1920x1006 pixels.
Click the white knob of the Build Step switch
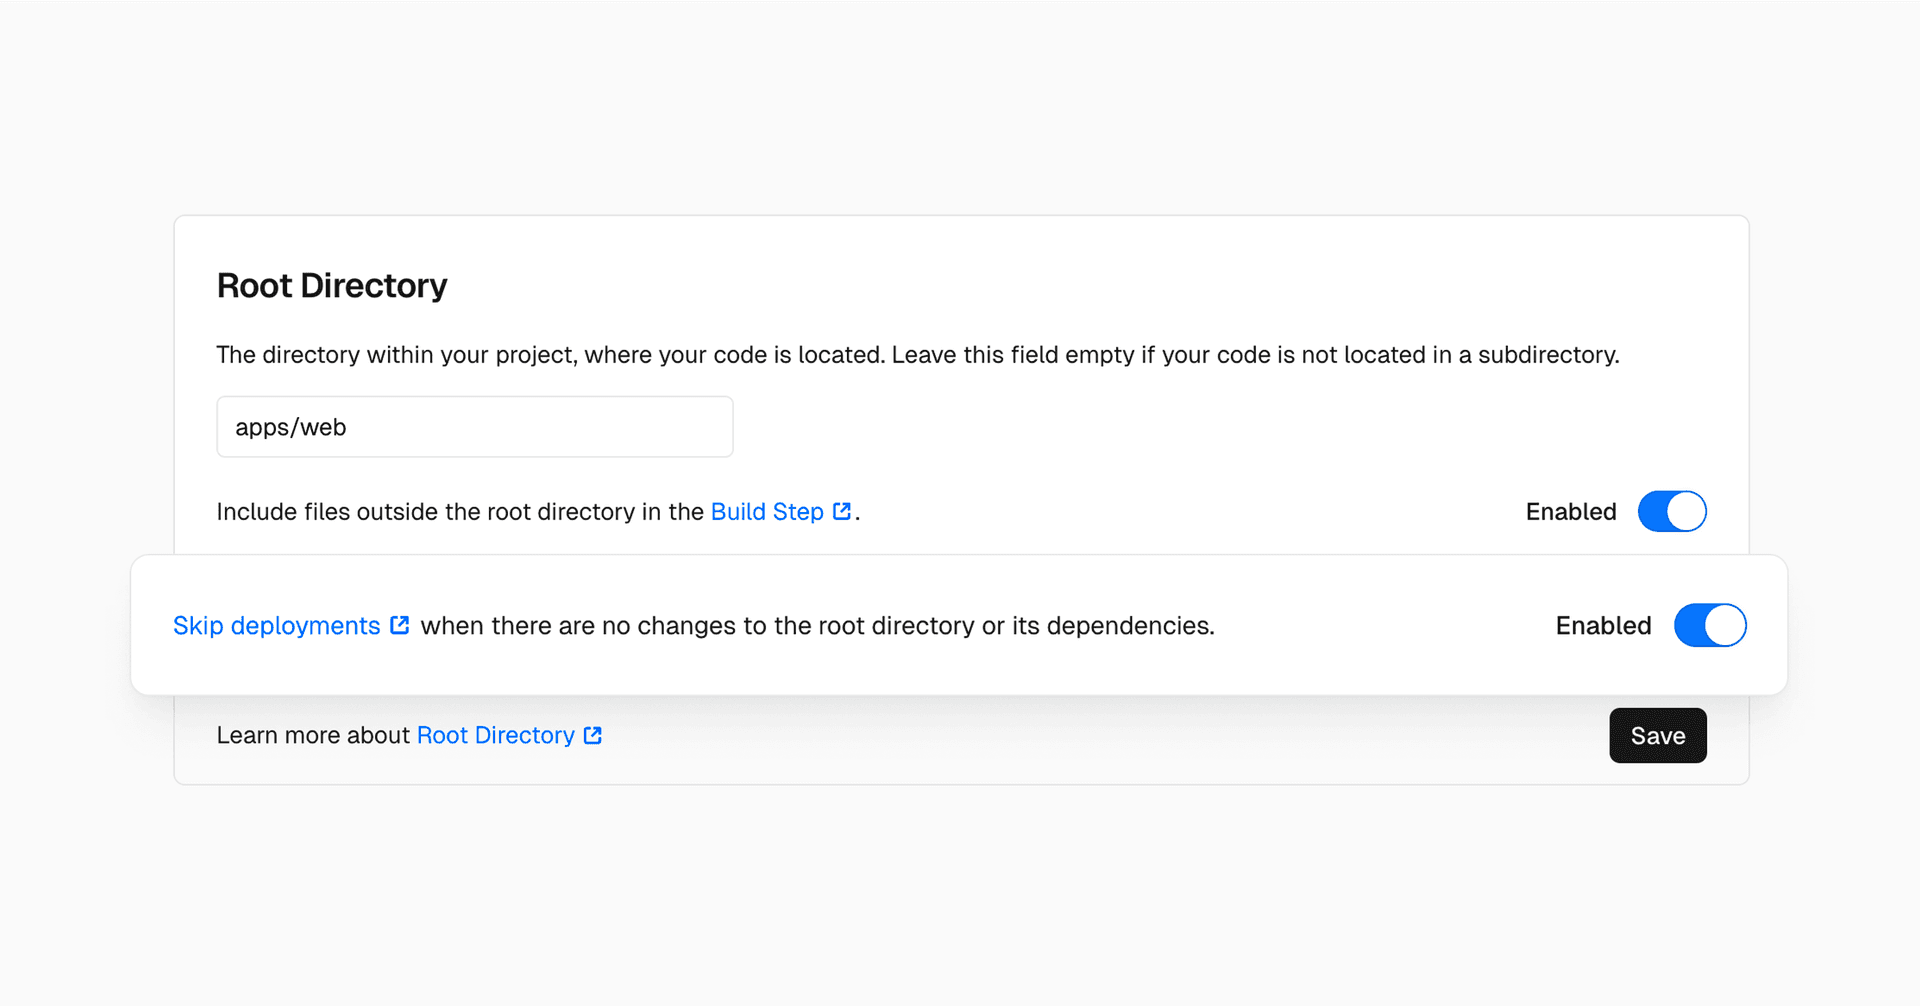[1686, 511]
